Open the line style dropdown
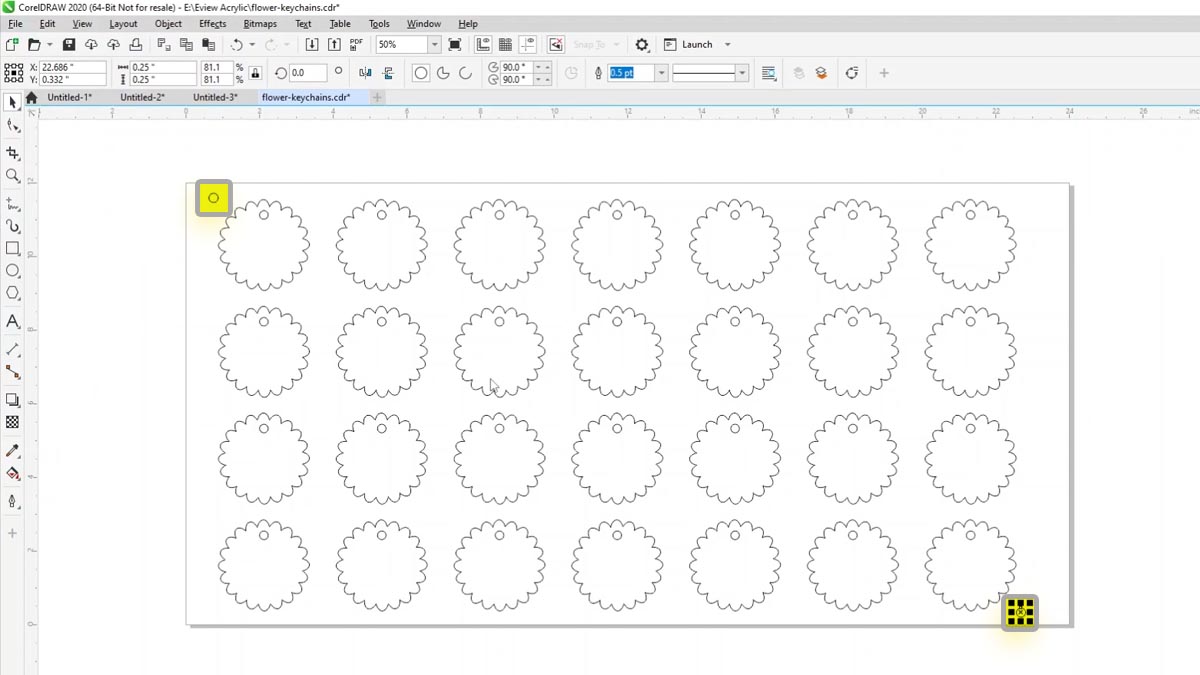Screen dimensions: 1200x675 (741, 73)
